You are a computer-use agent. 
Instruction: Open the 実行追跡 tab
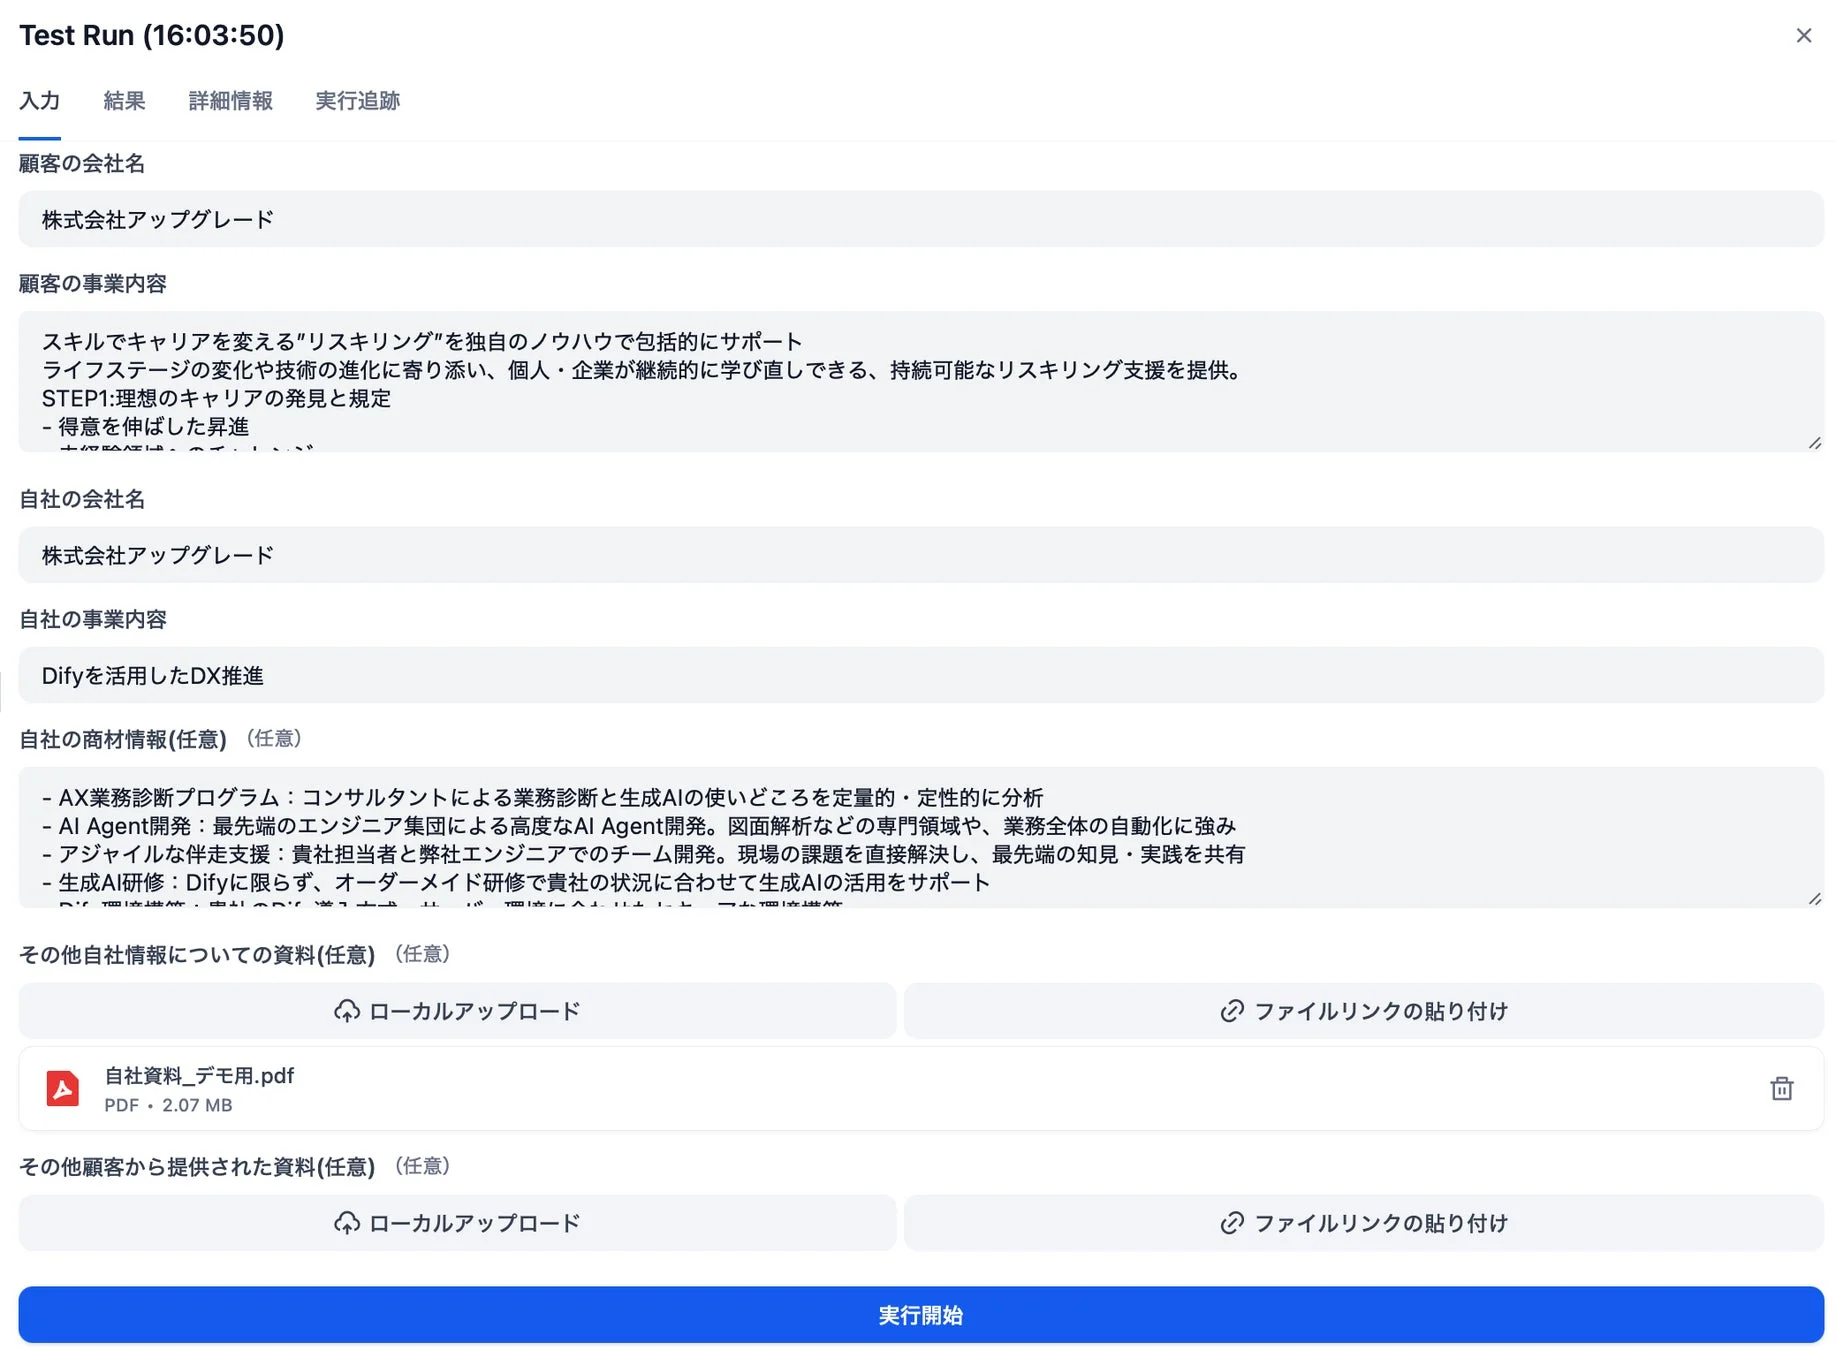356,101
